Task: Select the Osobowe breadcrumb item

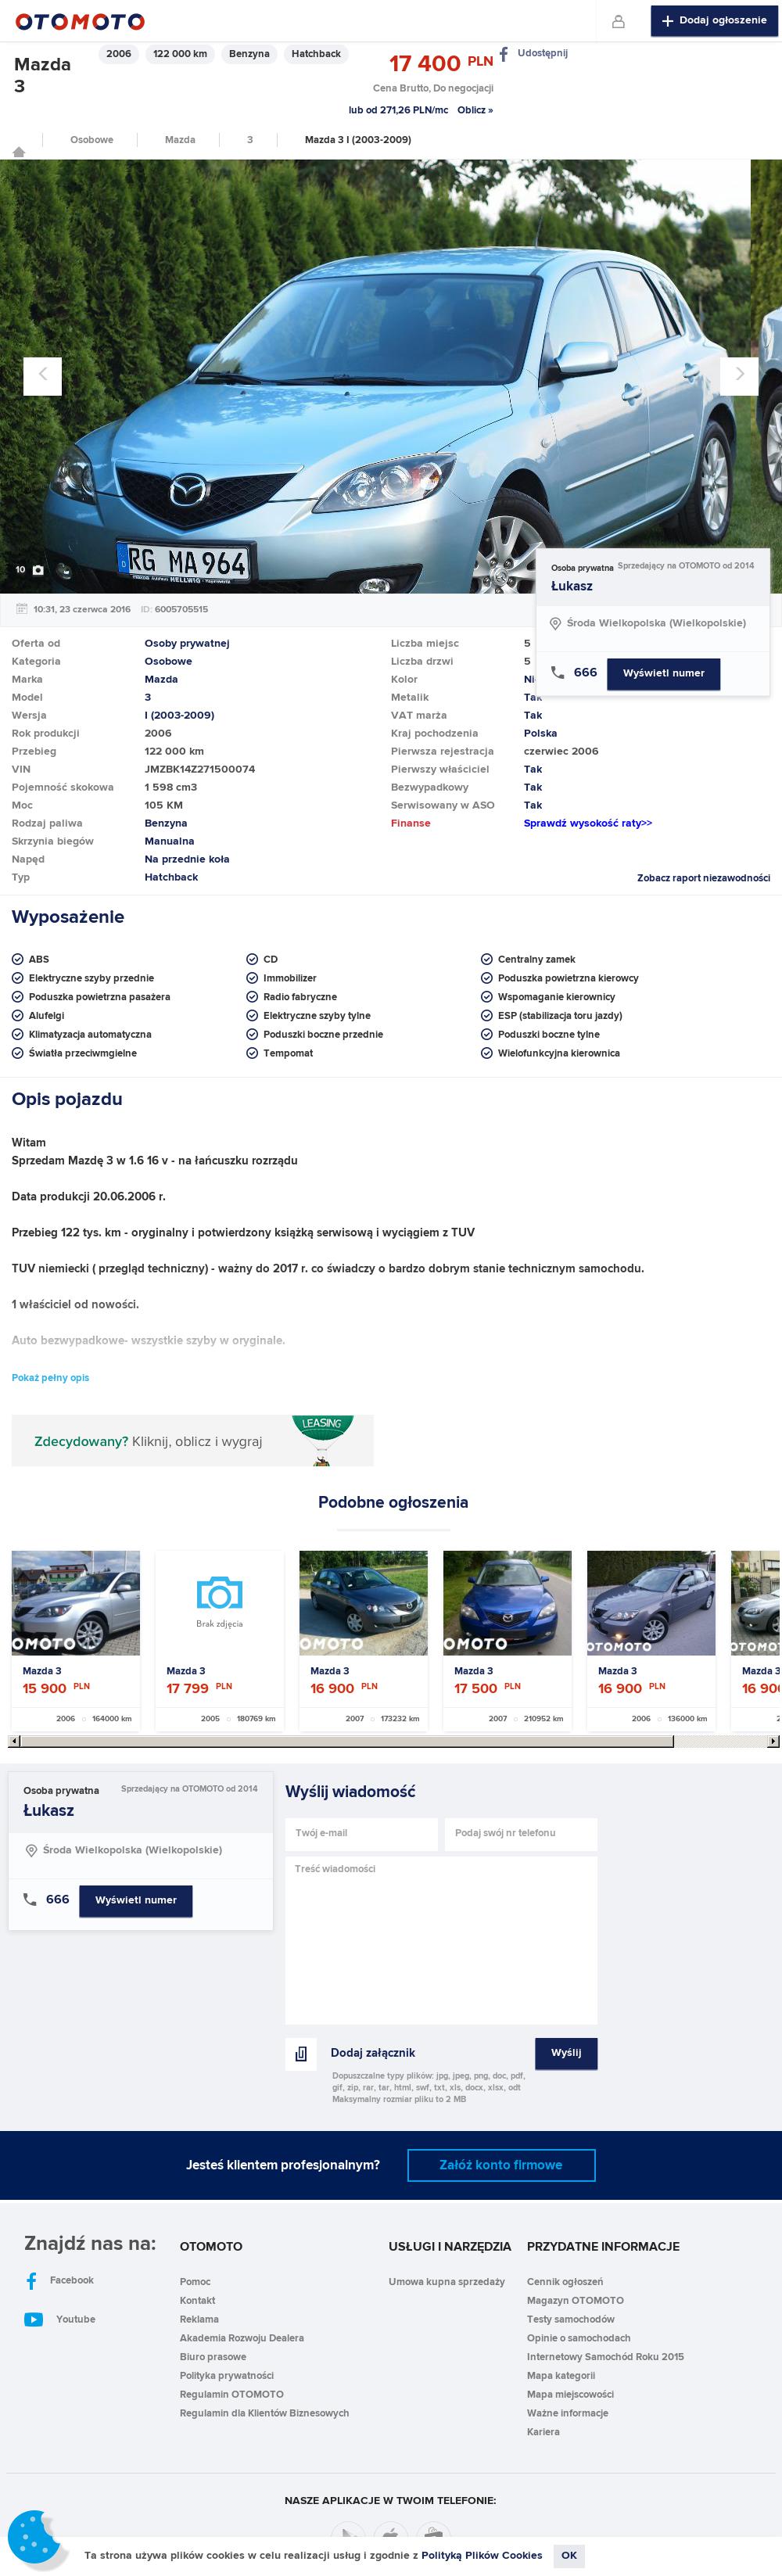Action: 91,140
